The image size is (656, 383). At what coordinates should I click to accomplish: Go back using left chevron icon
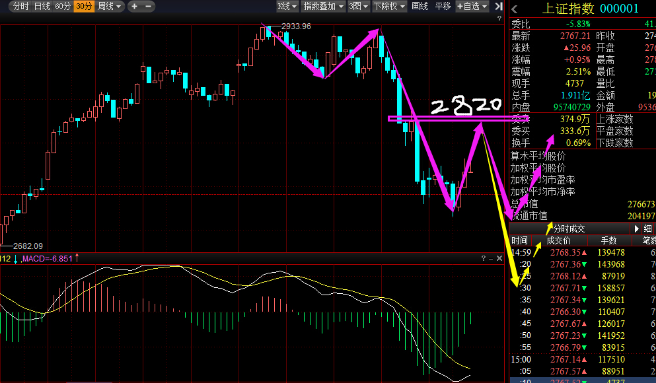click(515, 9)
